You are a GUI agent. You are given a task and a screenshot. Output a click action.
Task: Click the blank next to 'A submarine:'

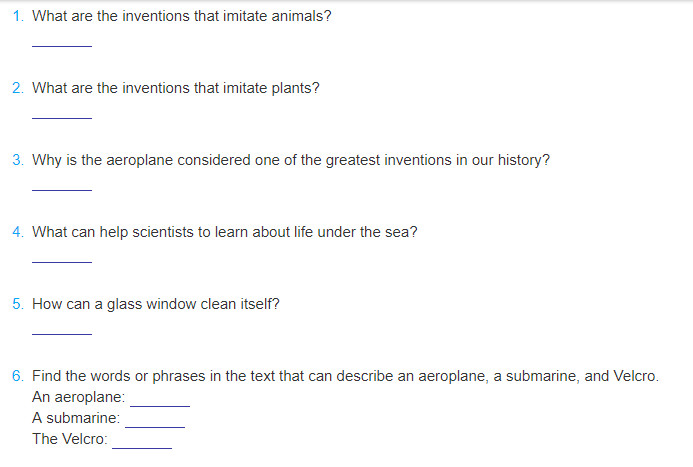coord(155,421)
